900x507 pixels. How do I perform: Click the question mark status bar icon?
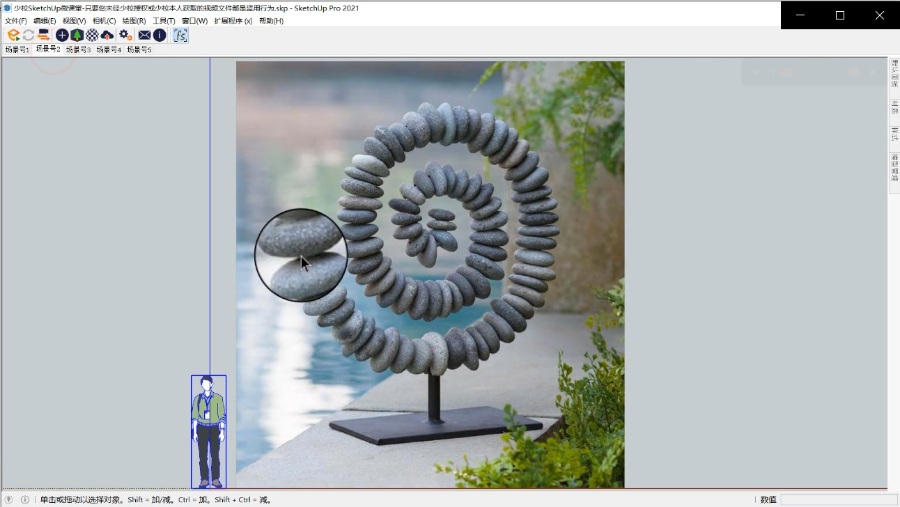(x=9, y=500)
